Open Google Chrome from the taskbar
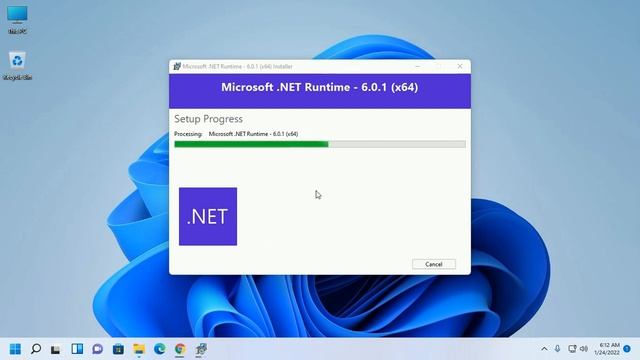Screen dimensions: 640x360 point(180,349)
